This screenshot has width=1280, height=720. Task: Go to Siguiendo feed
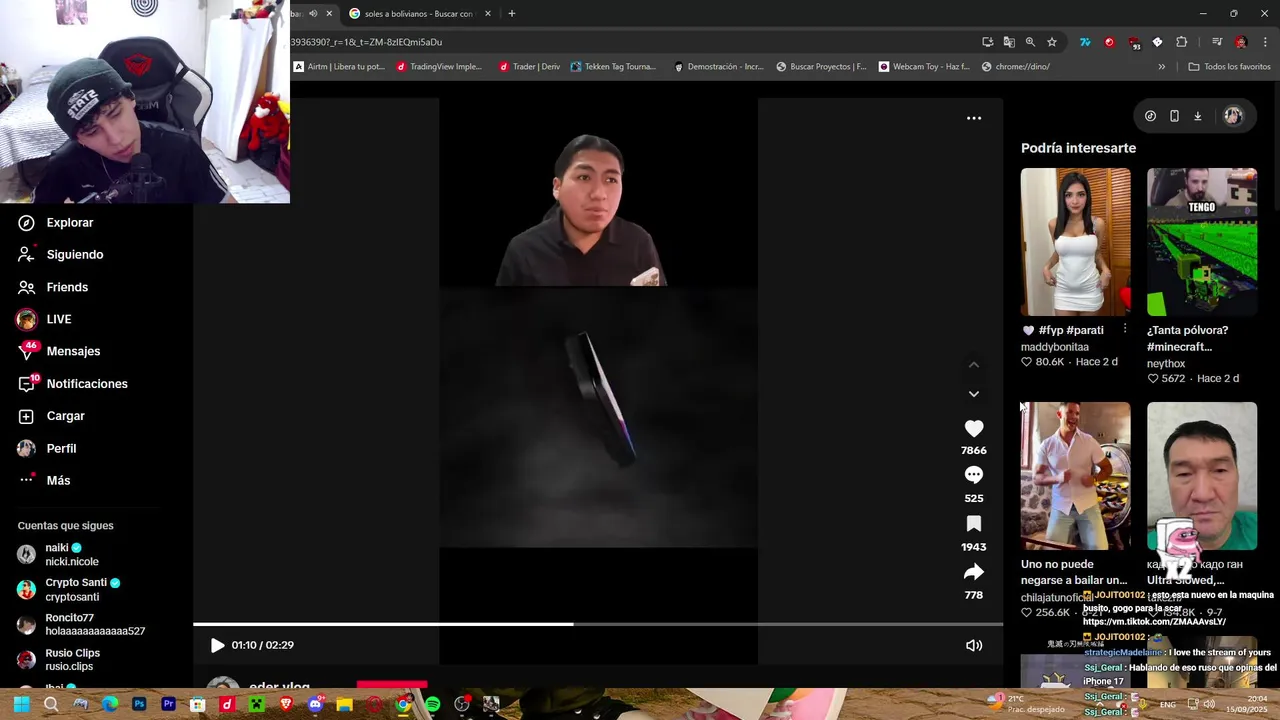pos(61,255)
